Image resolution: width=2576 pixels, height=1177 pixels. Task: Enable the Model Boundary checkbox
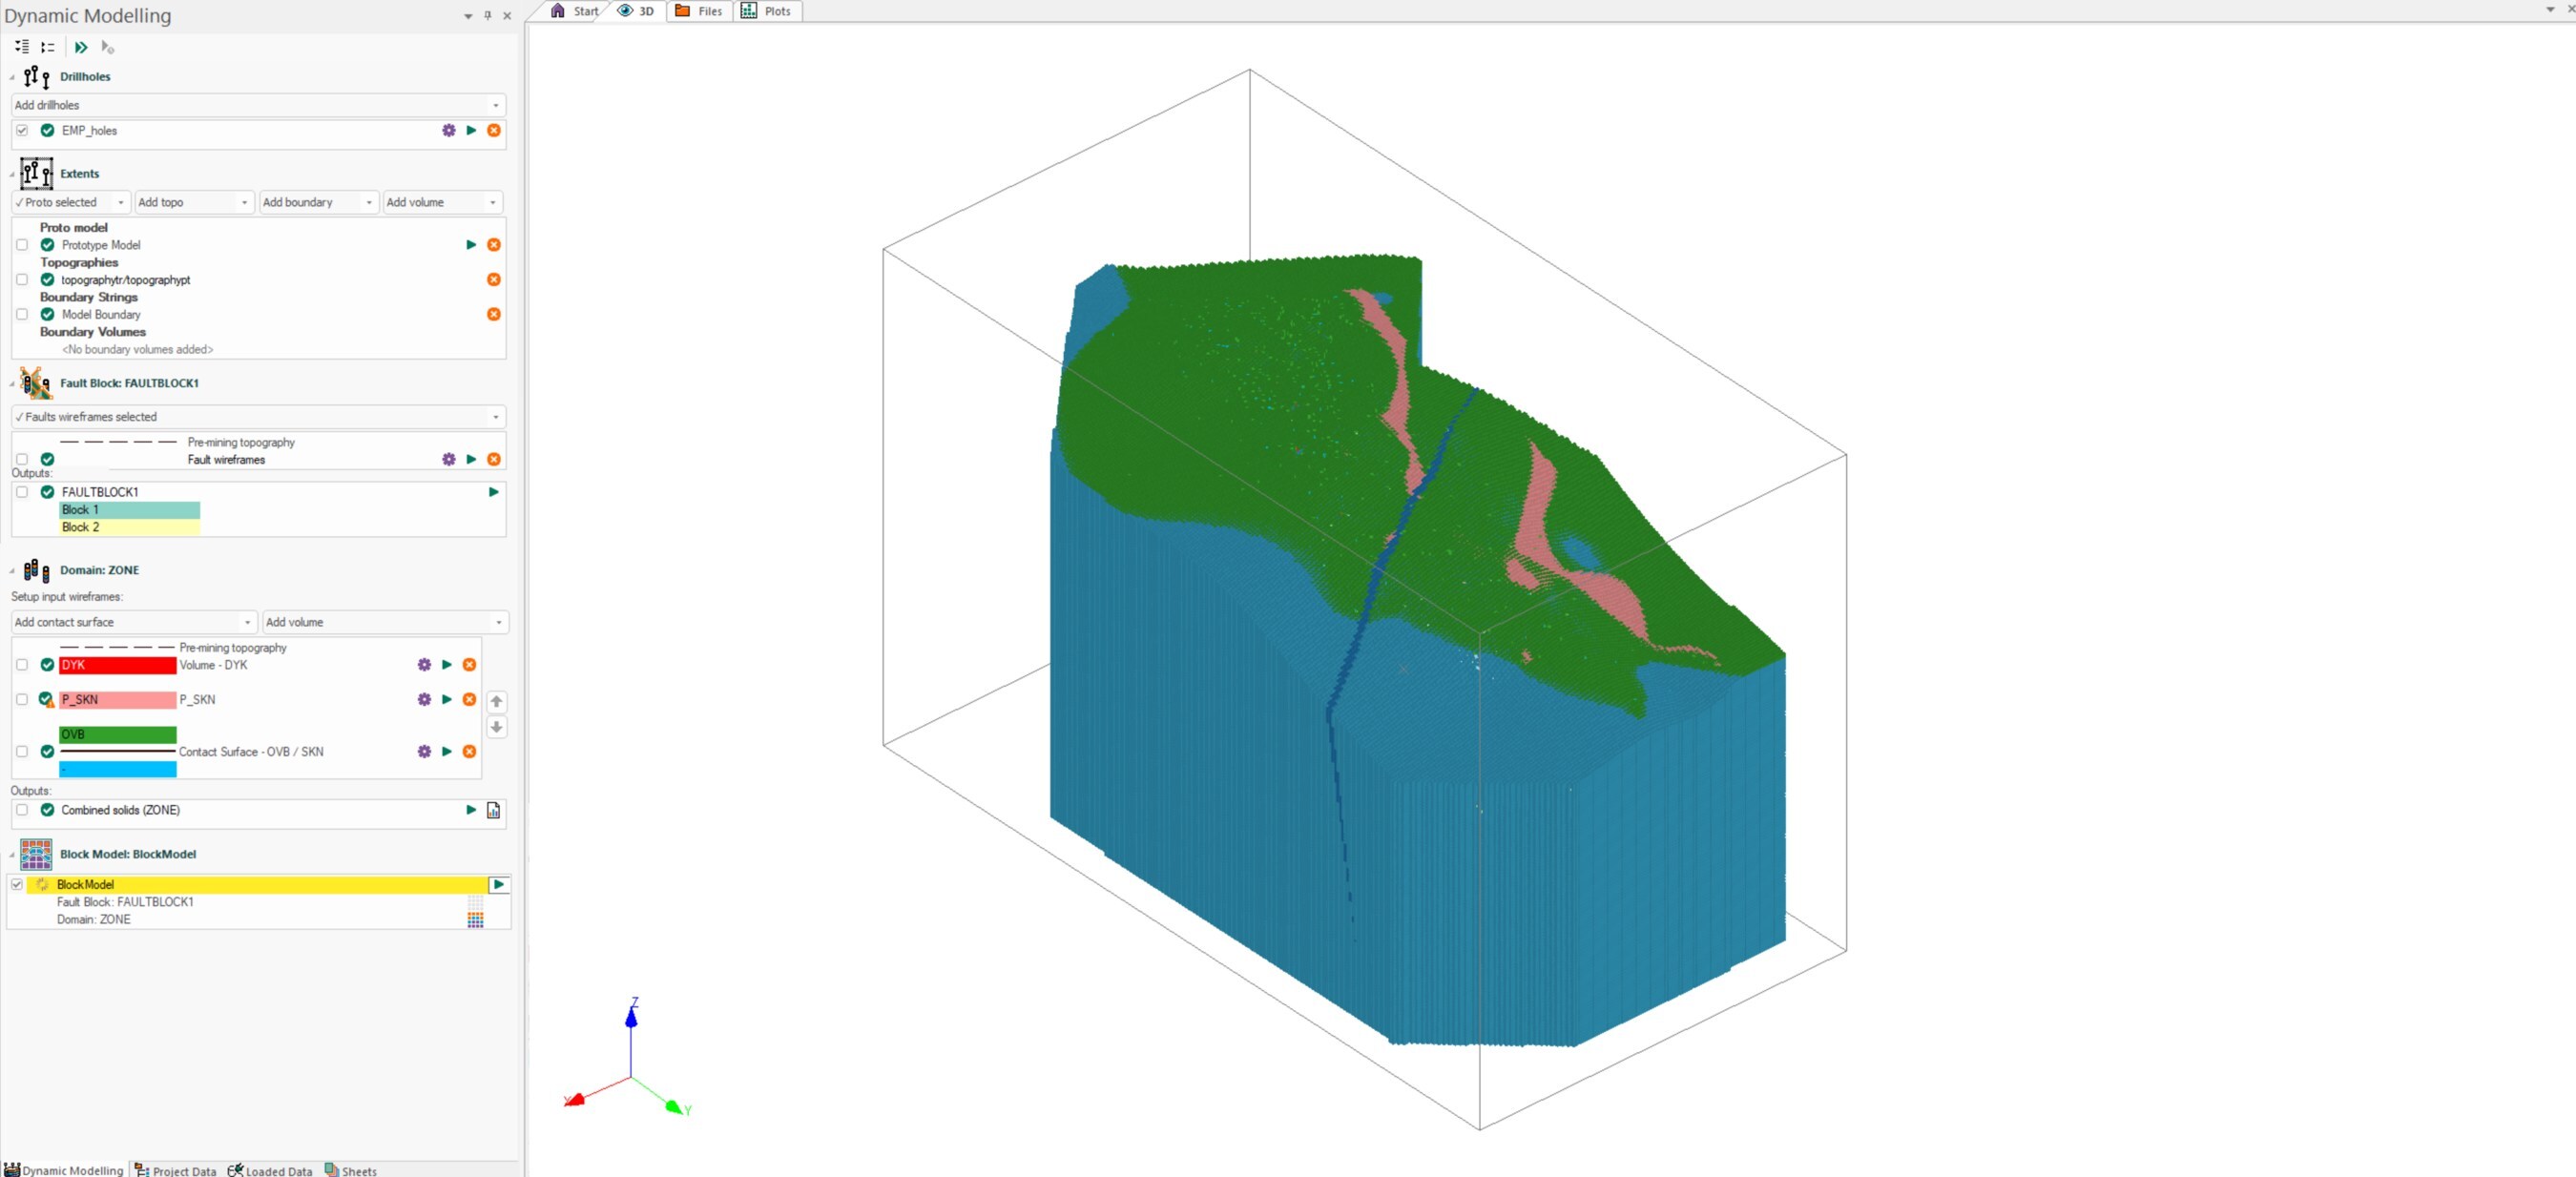point(22,315)
